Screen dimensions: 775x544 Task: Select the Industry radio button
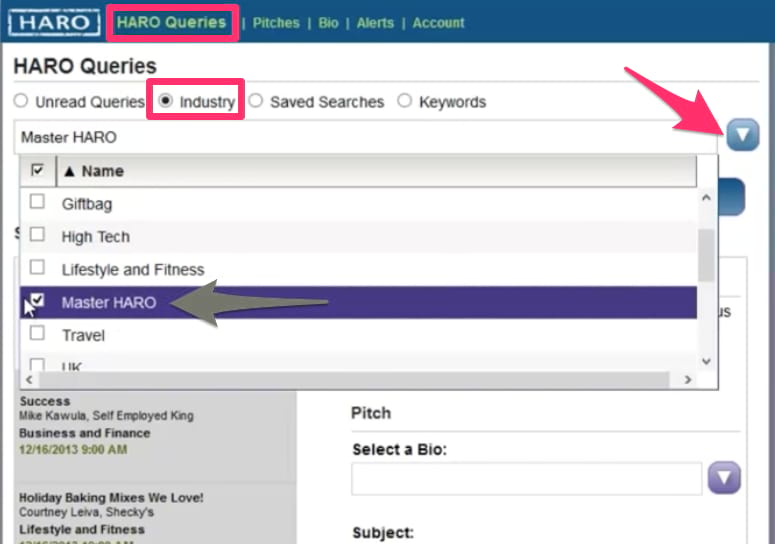click(x=166, y=100)
